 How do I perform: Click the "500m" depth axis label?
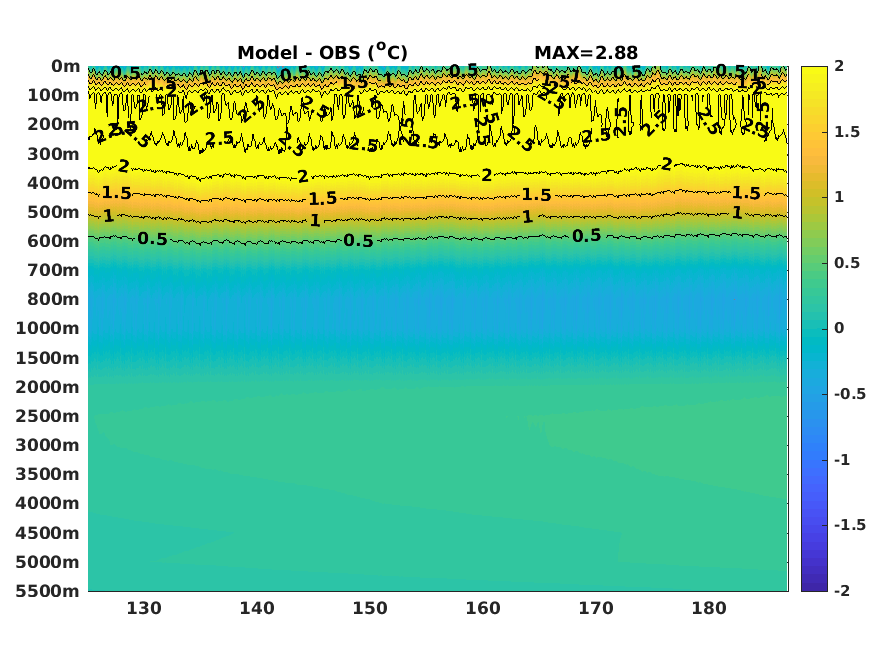(x=54, y=211)
